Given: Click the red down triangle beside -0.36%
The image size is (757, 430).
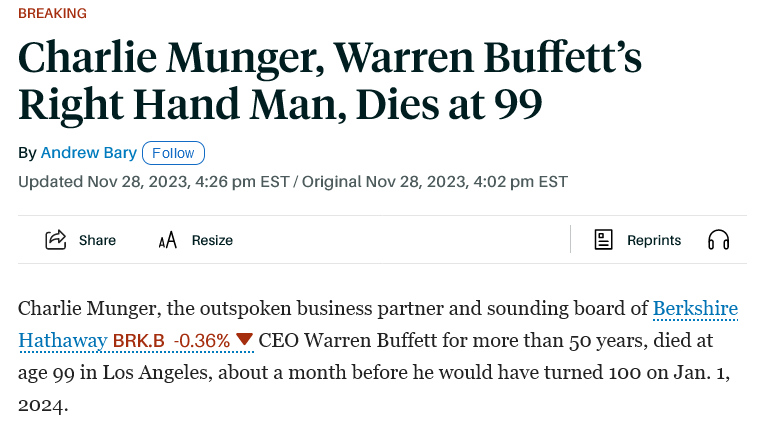Looking at the screenshot, I should point(244,339).
